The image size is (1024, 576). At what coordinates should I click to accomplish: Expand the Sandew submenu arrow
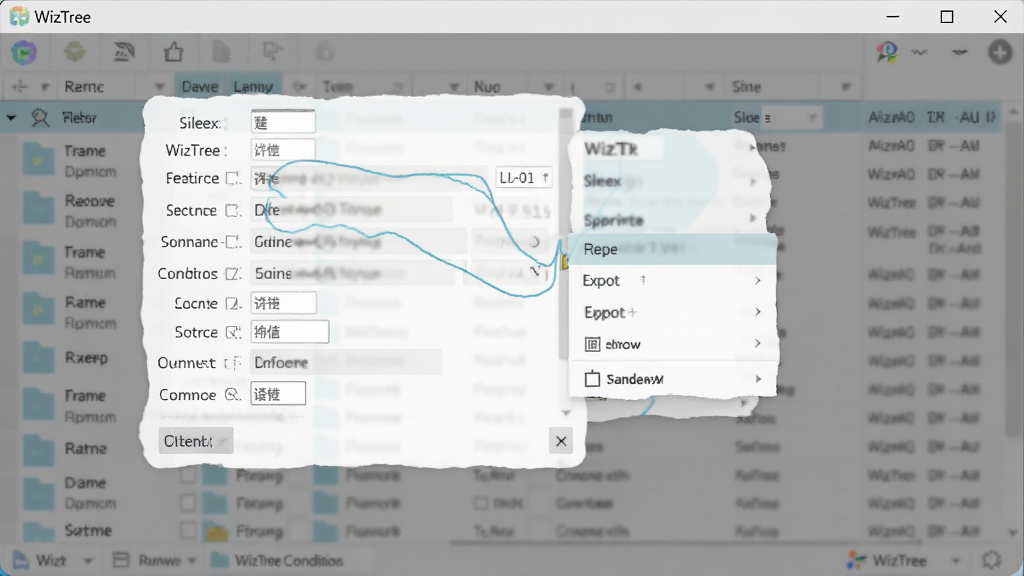[x=758, y=379]
